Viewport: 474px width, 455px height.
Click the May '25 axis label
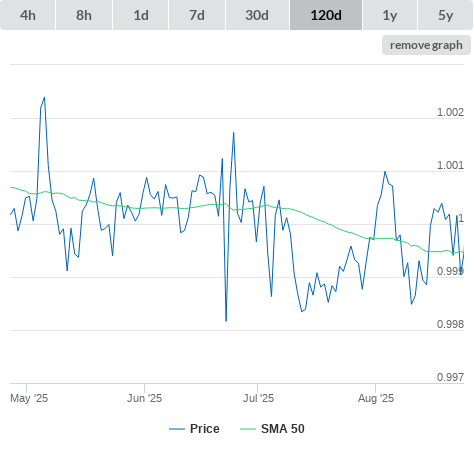(x=29, y=398)
